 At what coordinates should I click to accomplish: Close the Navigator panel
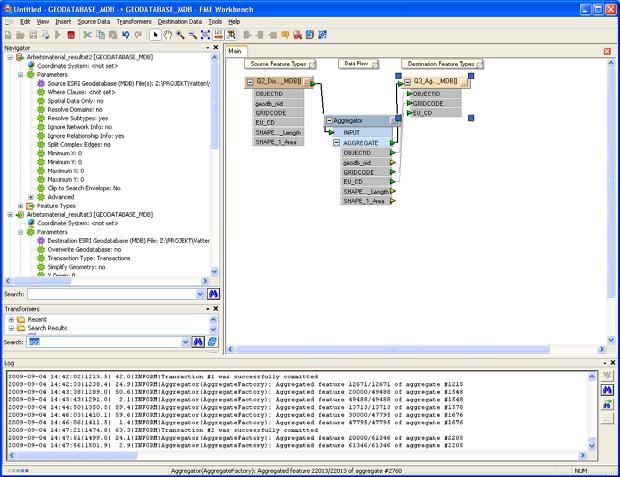[216, 47]
